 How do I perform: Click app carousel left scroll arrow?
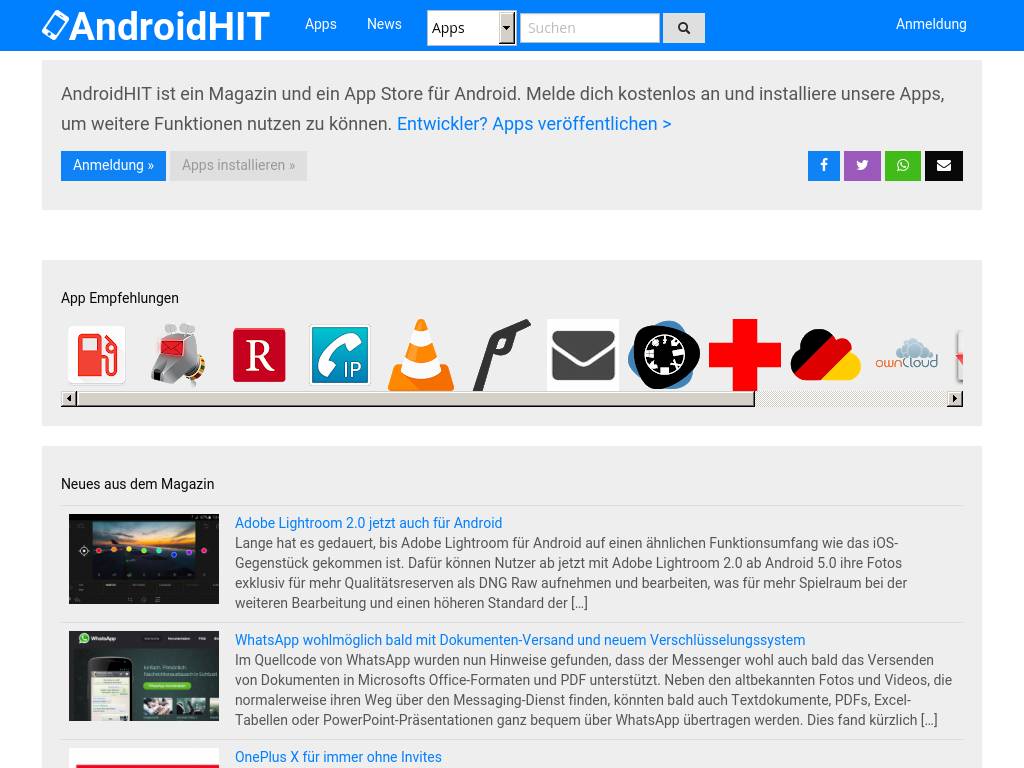coord(69,398)
